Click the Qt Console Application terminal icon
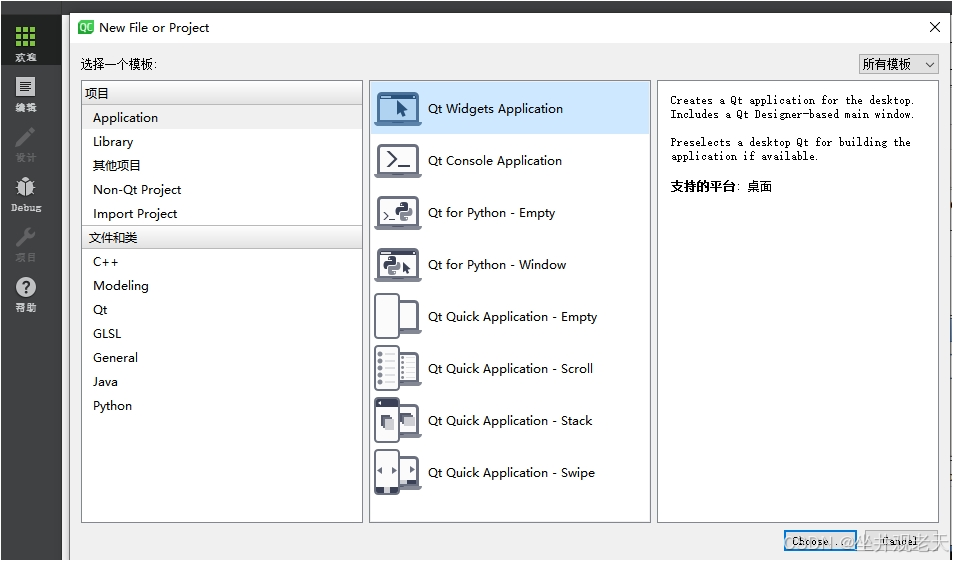 pos(398,160)
